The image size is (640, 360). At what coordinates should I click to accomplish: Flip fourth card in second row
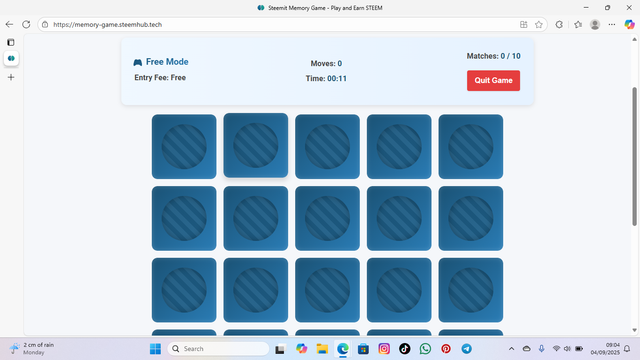(x=399, y=218)
